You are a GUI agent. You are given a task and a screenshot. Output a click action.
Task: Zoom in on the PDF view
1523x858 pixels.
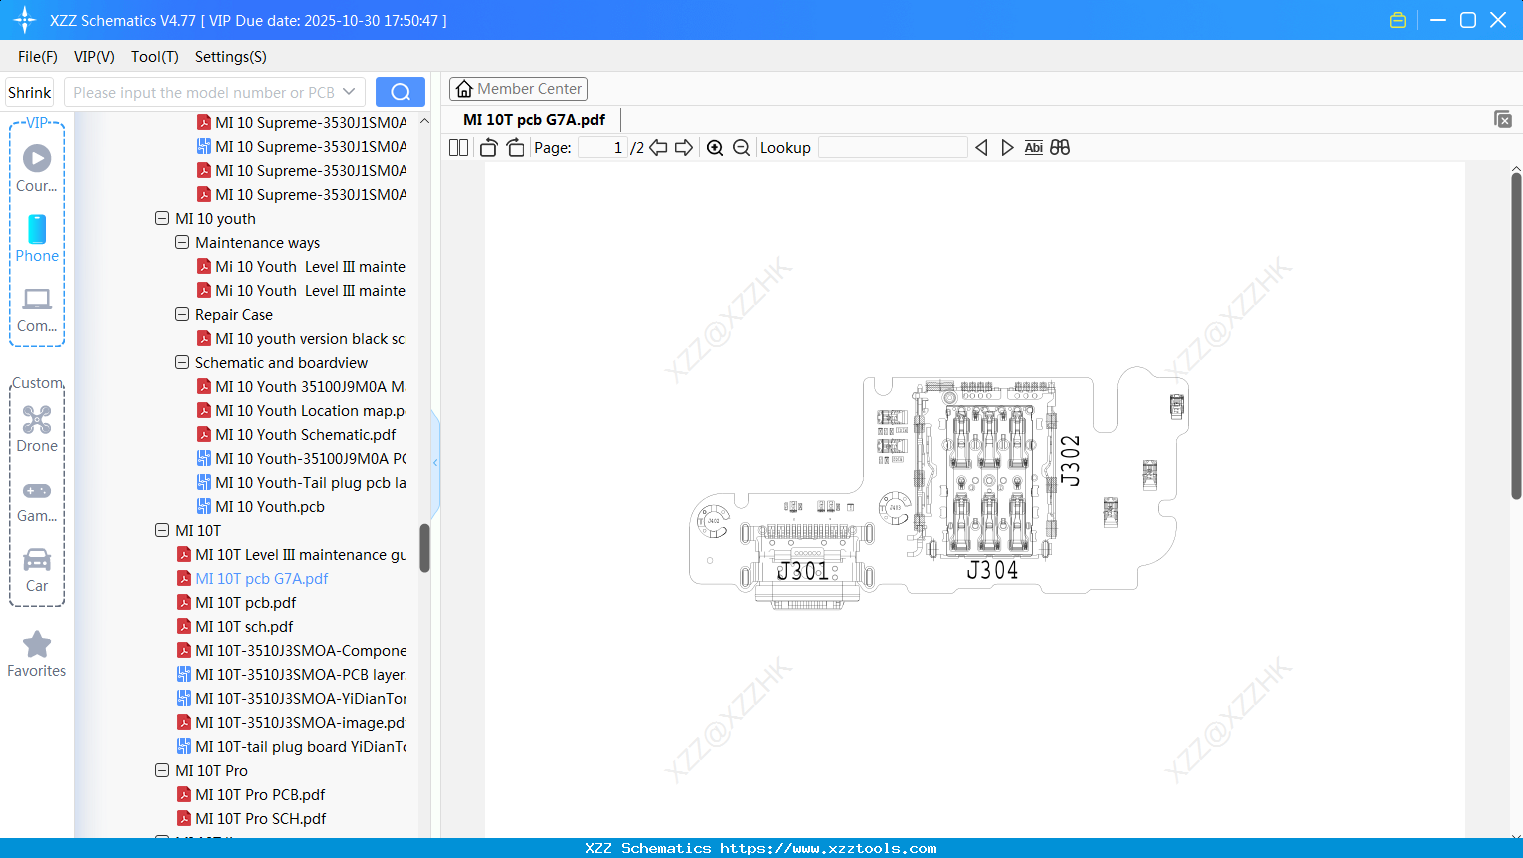coord(715,147)
